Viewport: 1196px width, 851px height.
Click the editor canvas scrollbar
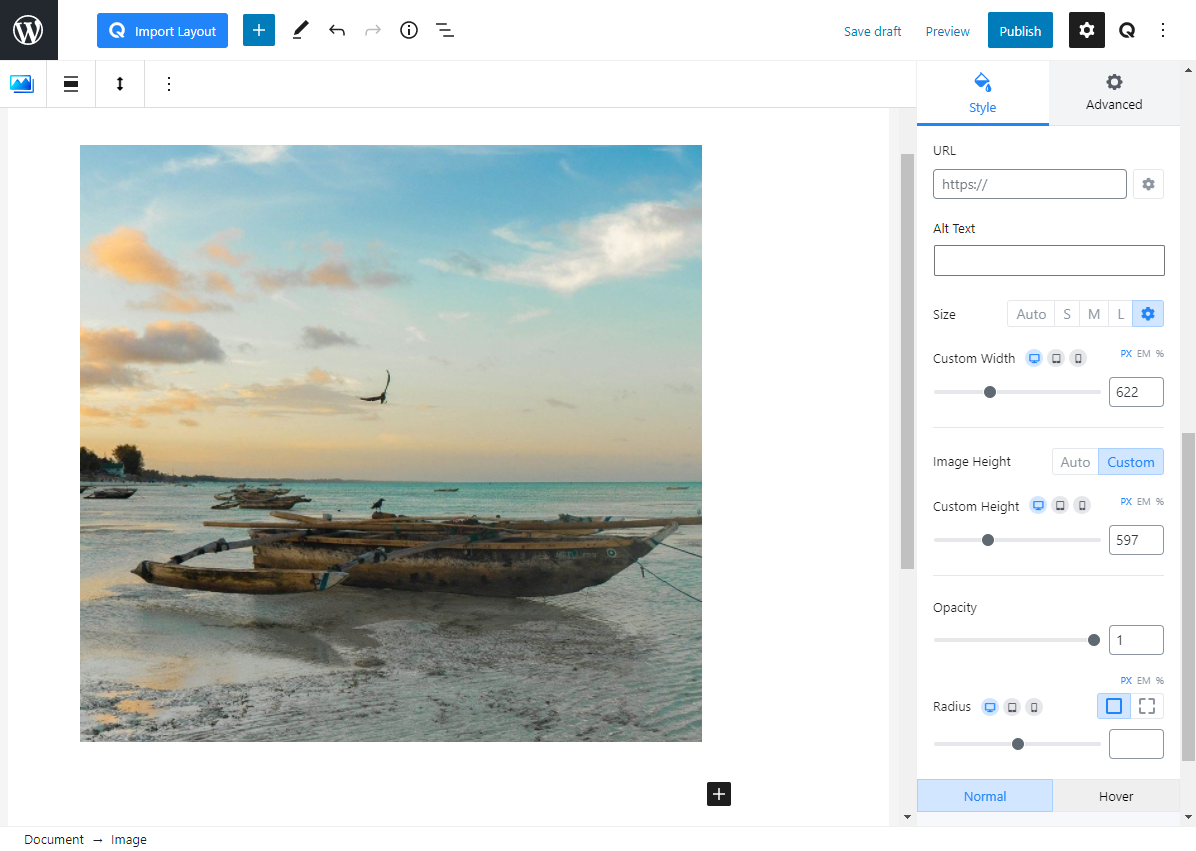click(907, 361)
